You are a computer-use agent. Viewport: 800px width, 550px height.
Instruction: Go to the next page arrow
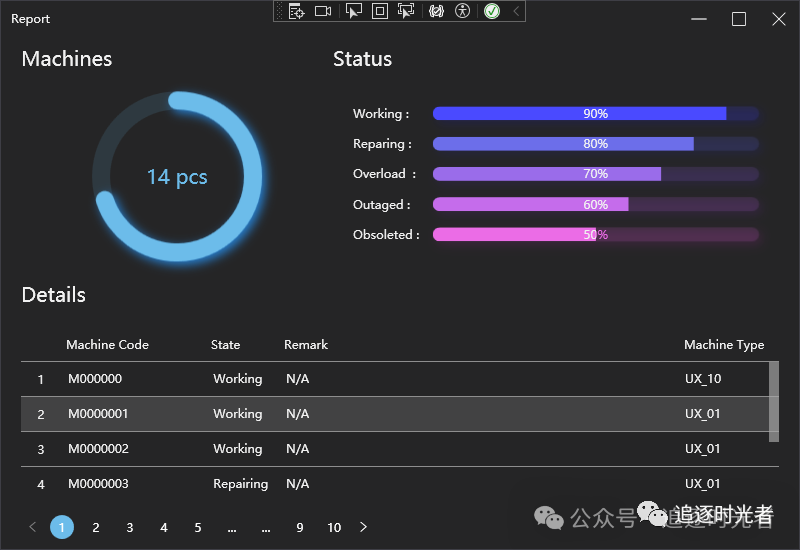(x=363, y=527)
